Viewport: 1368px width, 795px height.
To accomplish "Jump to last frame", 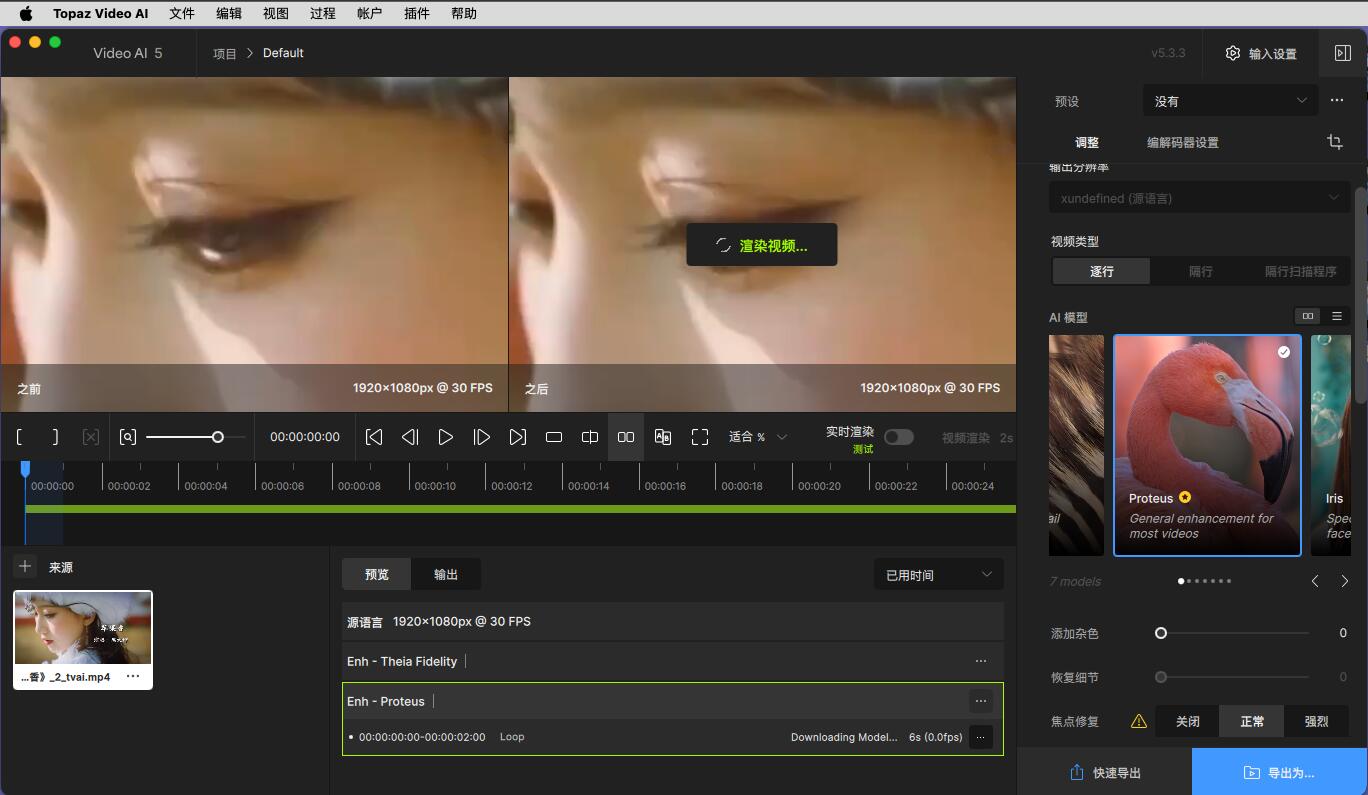I will [518, 437].
